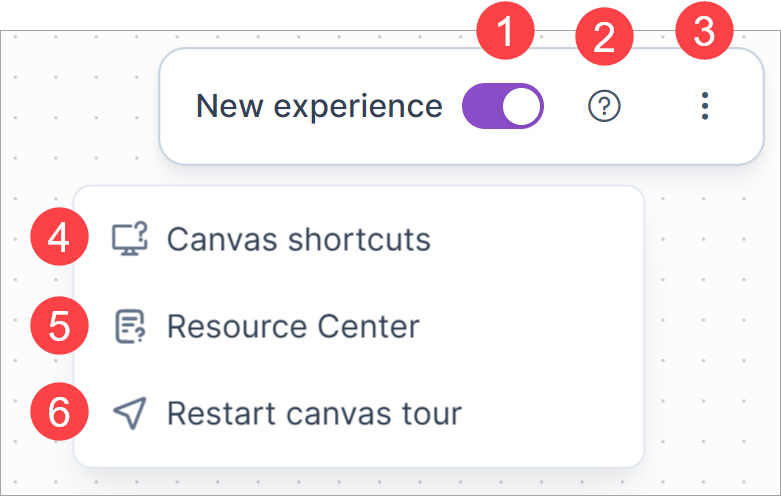Image resolution: width=781 pixels, height=496 pixels.
Task: Click red callout badge number 2
Action: (x=604, y=37)
